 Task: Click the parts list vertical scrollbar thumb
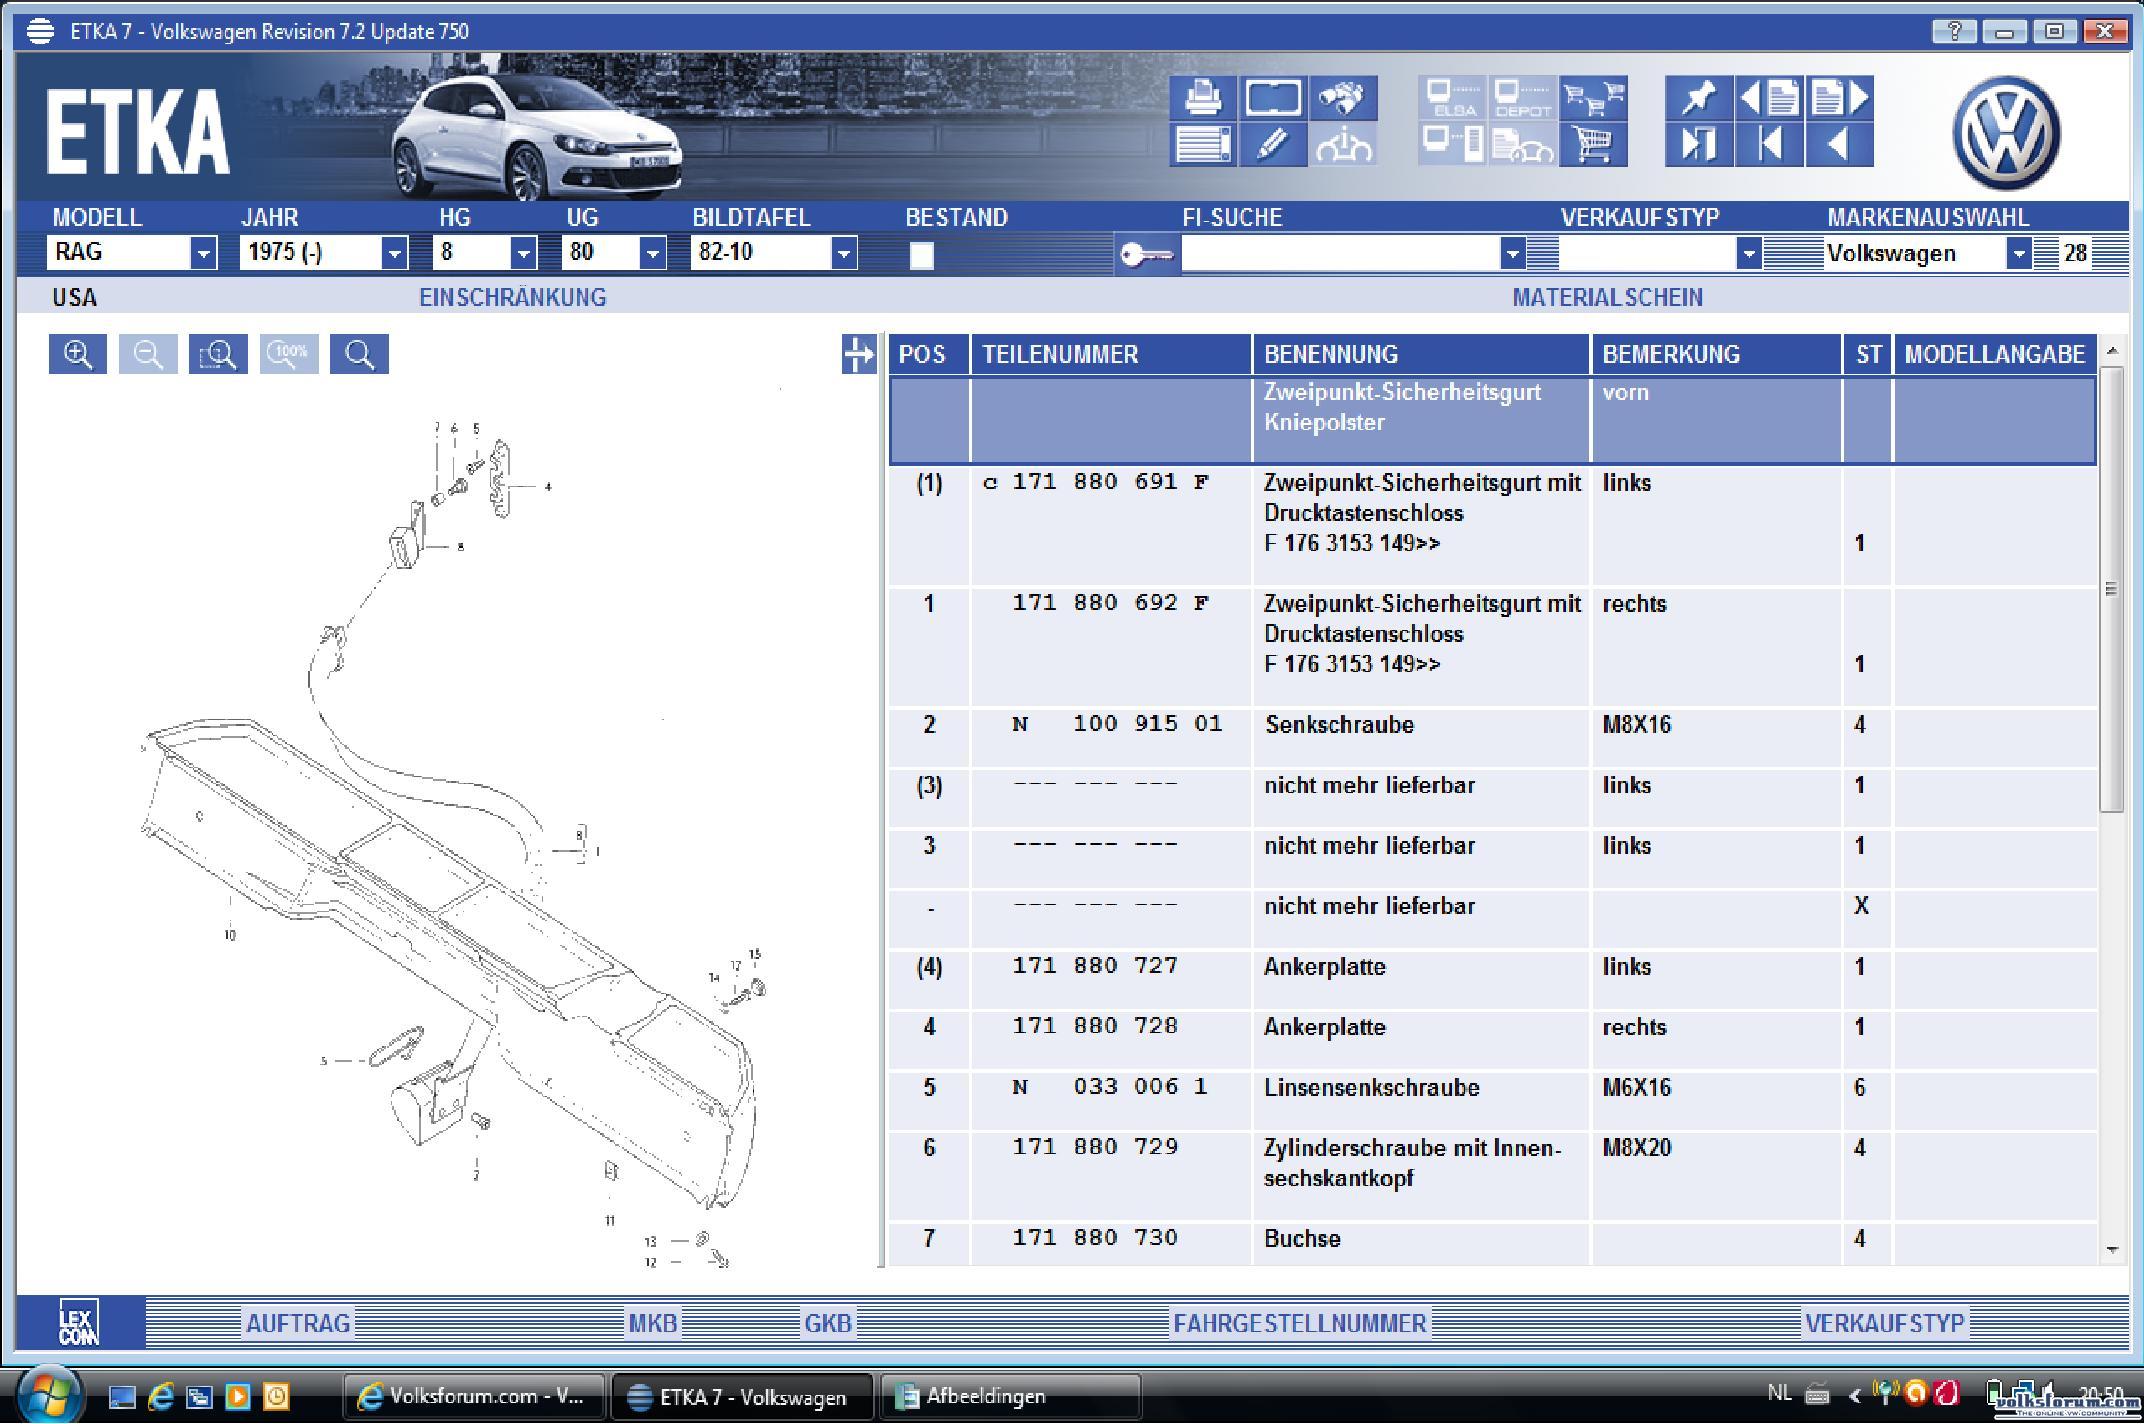(x=2111, y=589)
